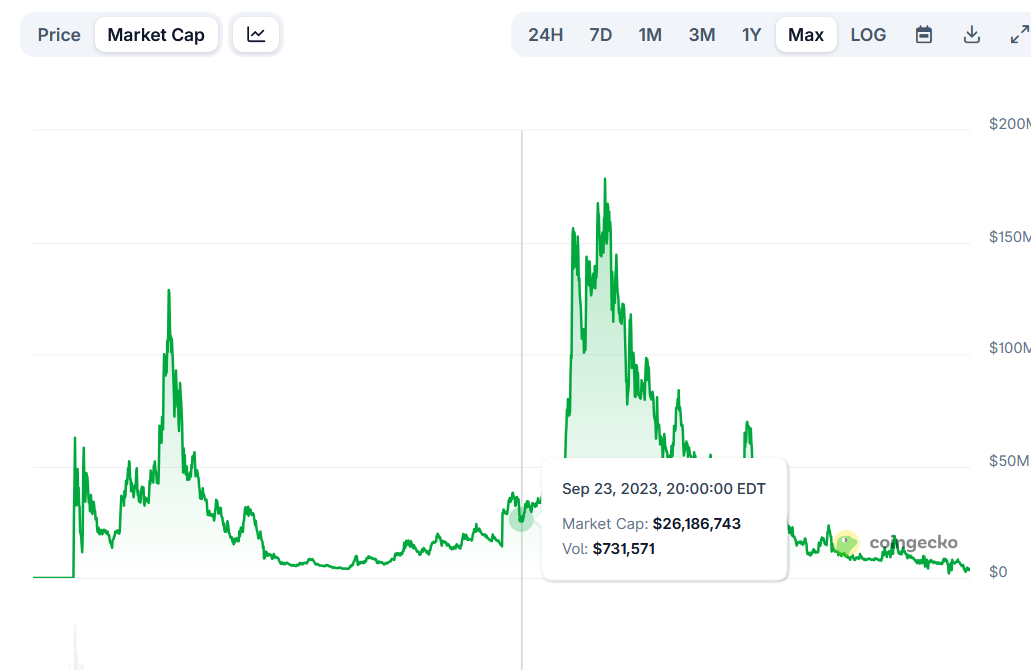Viewport: 1031px width, 670px height.
Task: Choose the 3M time range
Action: [x=702, y=35]
